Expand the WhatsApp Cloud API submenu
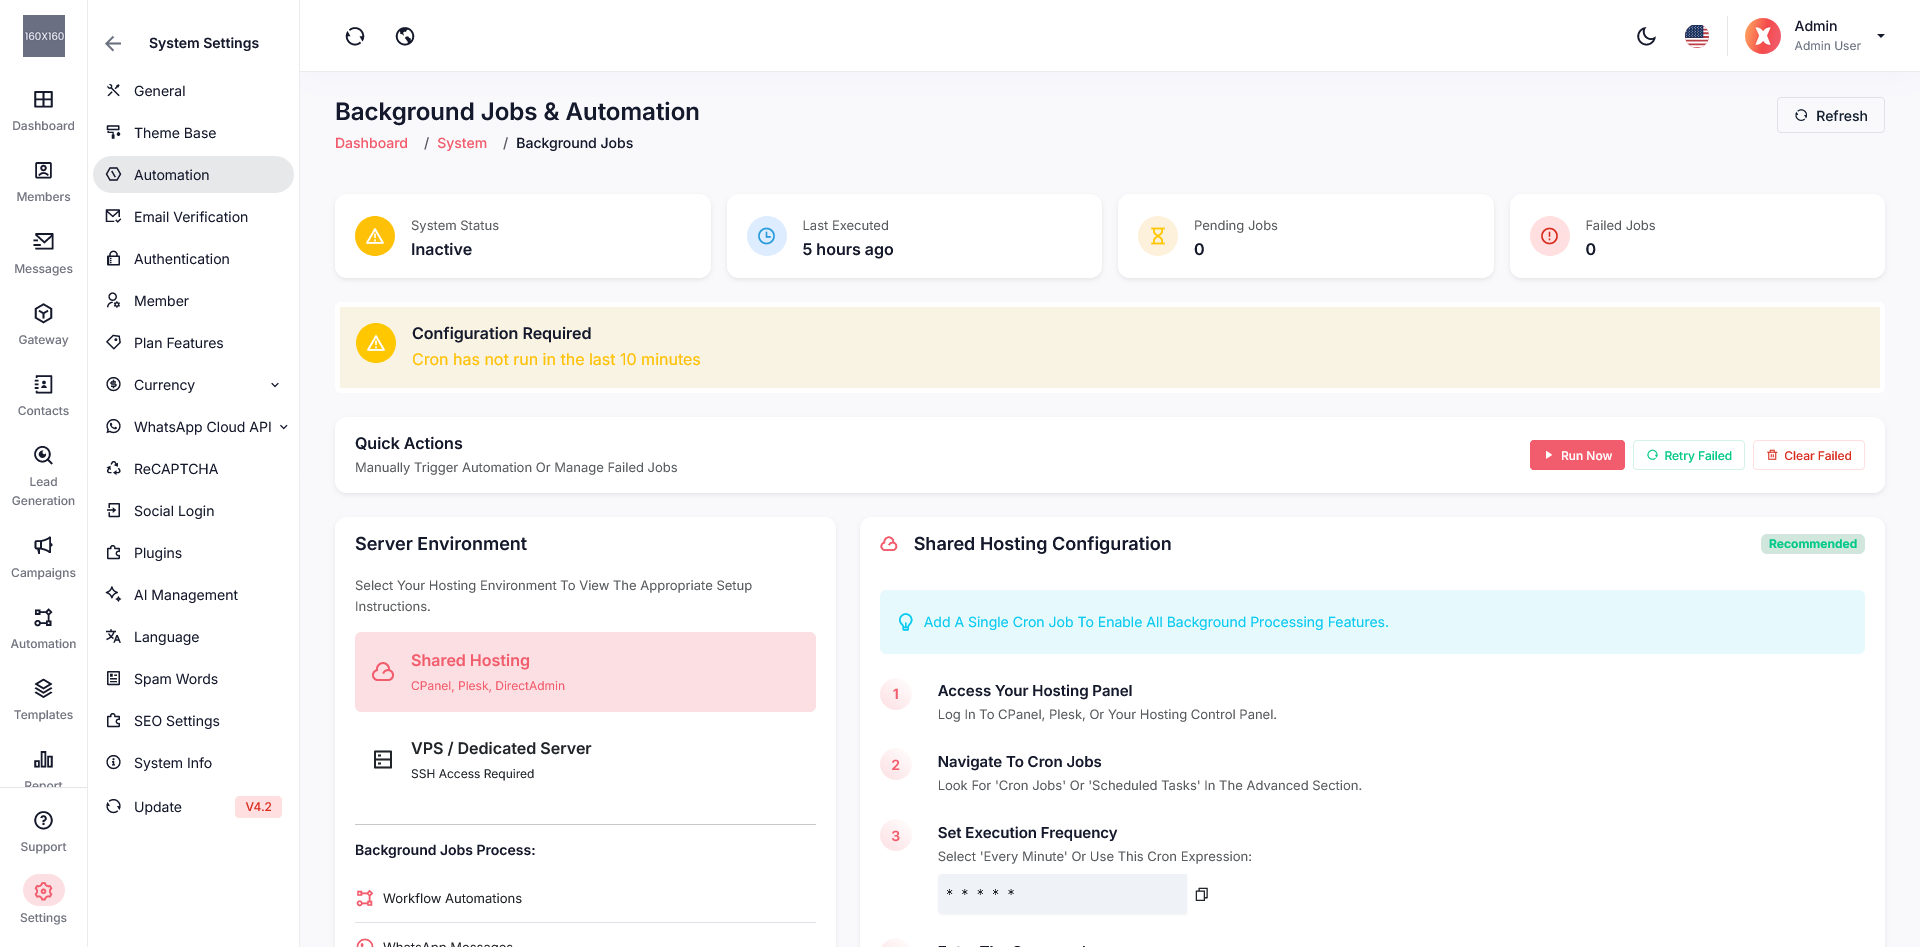 [x=284, y=427]
